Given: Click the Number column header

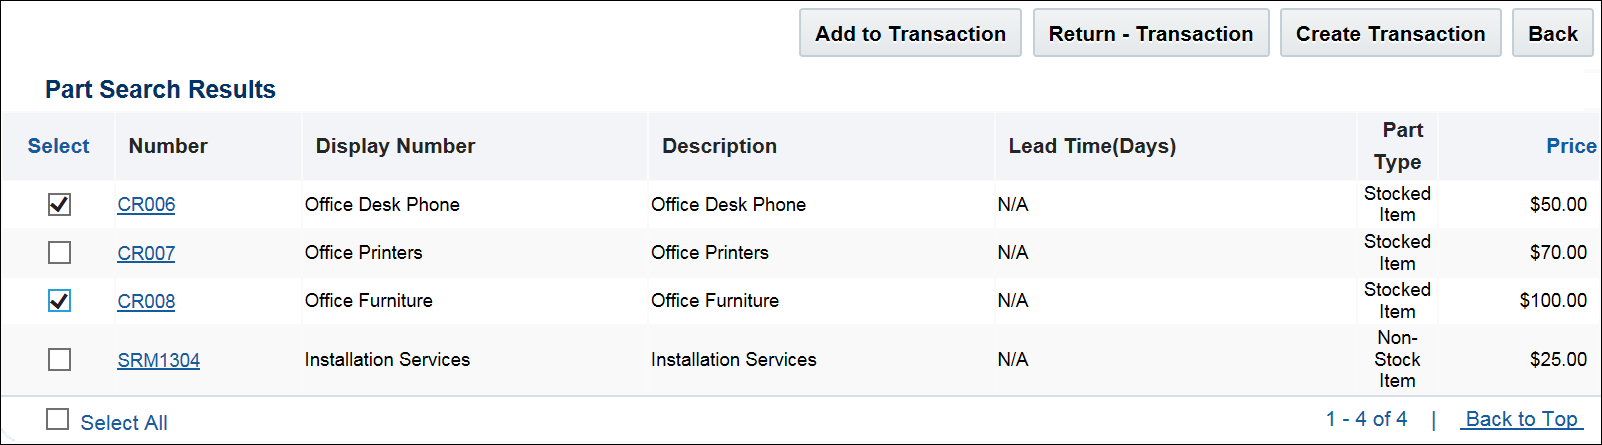Looking at the screenshot, I should point(168,146).
